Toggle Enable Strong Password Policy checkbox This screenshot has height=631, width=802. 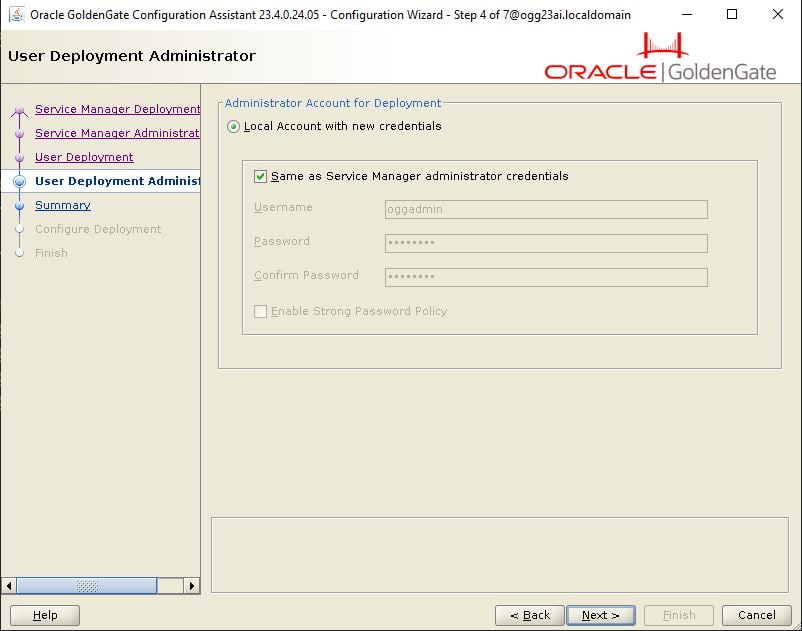click(260, 311)
